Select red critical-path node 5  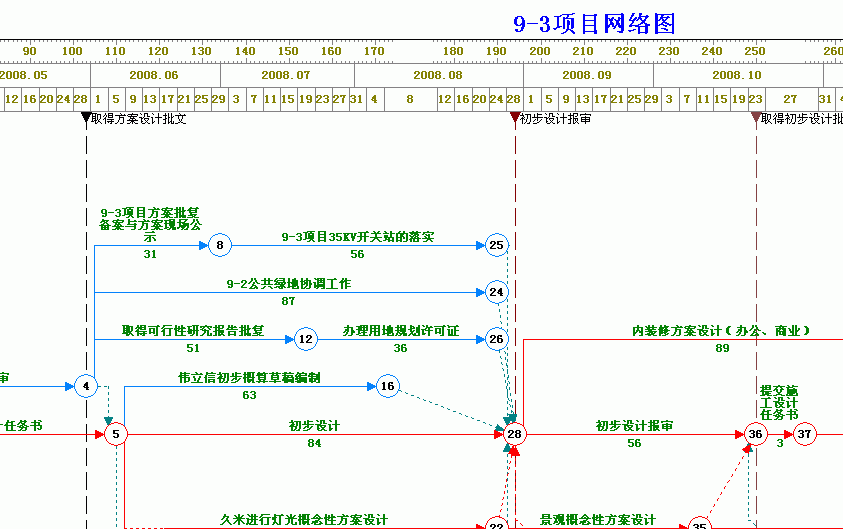[116, 434]
